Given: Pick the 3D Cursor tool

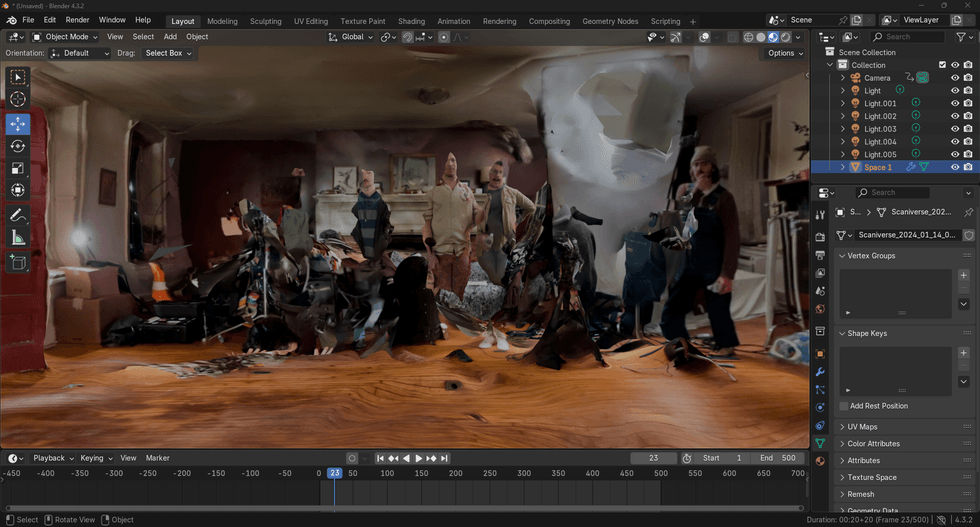Looking at the screenshot, I should click(x=18, y=99).
